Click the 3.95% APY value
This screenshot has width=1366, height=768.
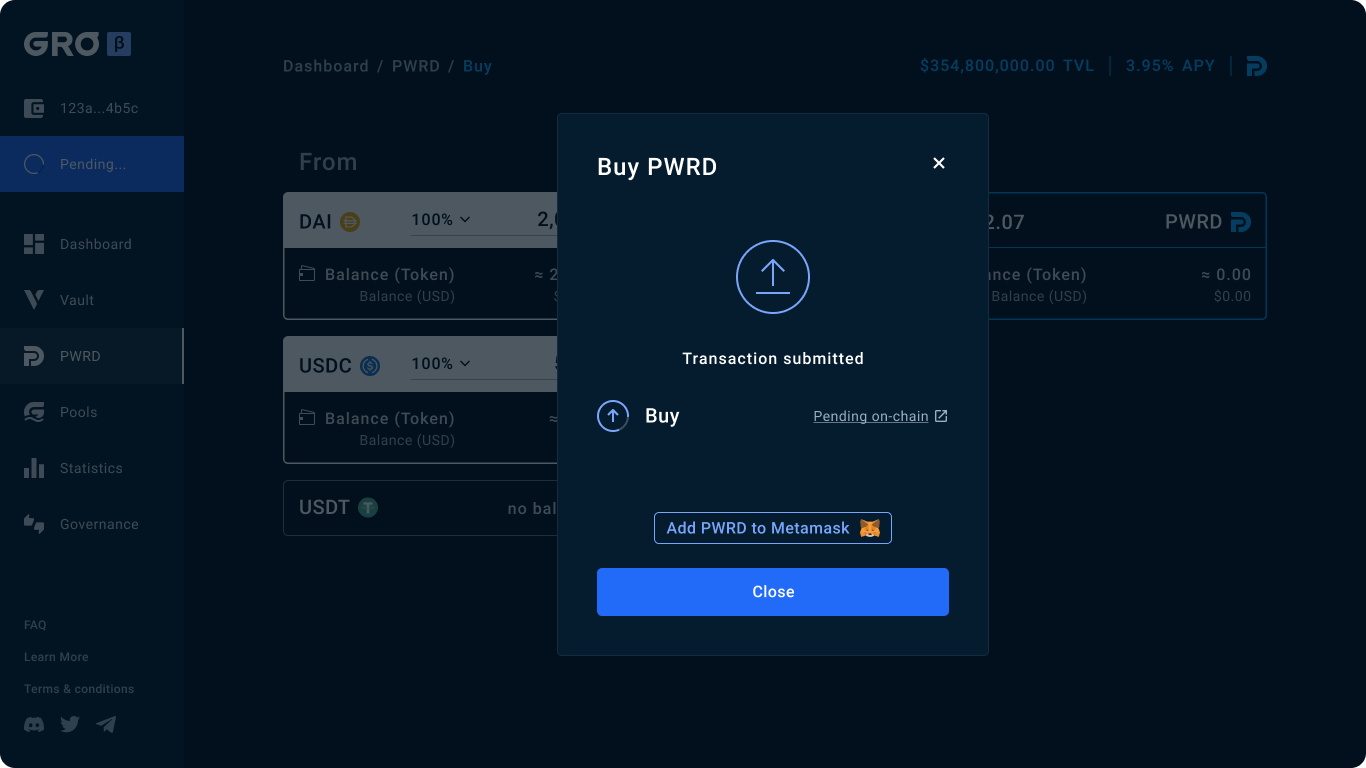[1170, 66]
